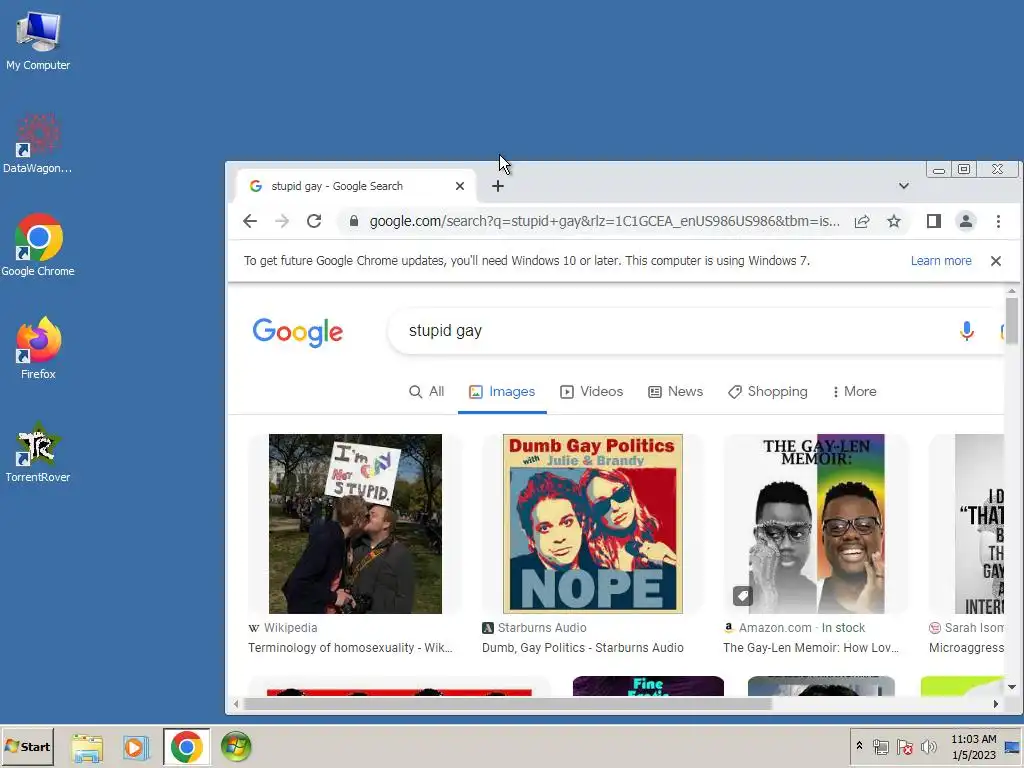Open the Windows Start menu
1024x768 pixels.
(x=27, y=746)
